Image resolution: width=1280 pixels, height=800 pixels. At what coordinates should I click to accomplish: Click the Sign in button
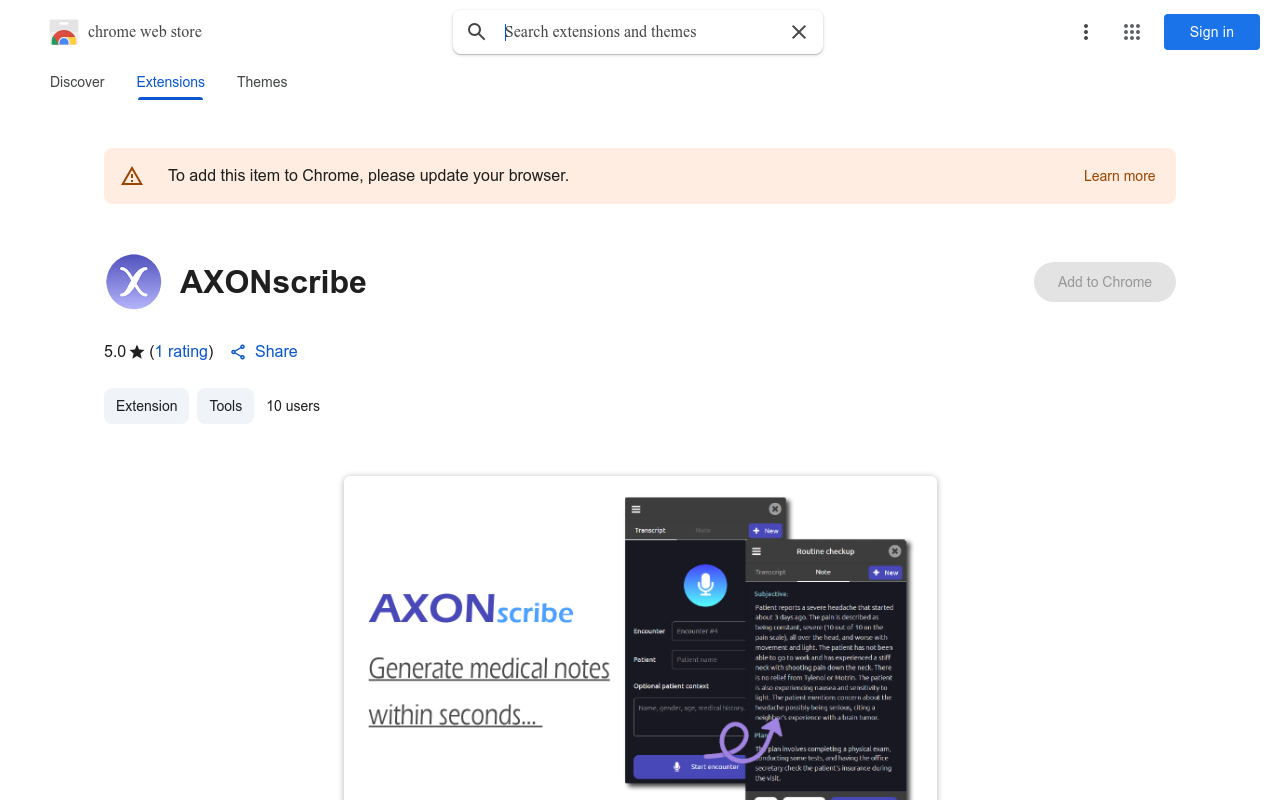pyautogui.click(x=1212, y=32)
